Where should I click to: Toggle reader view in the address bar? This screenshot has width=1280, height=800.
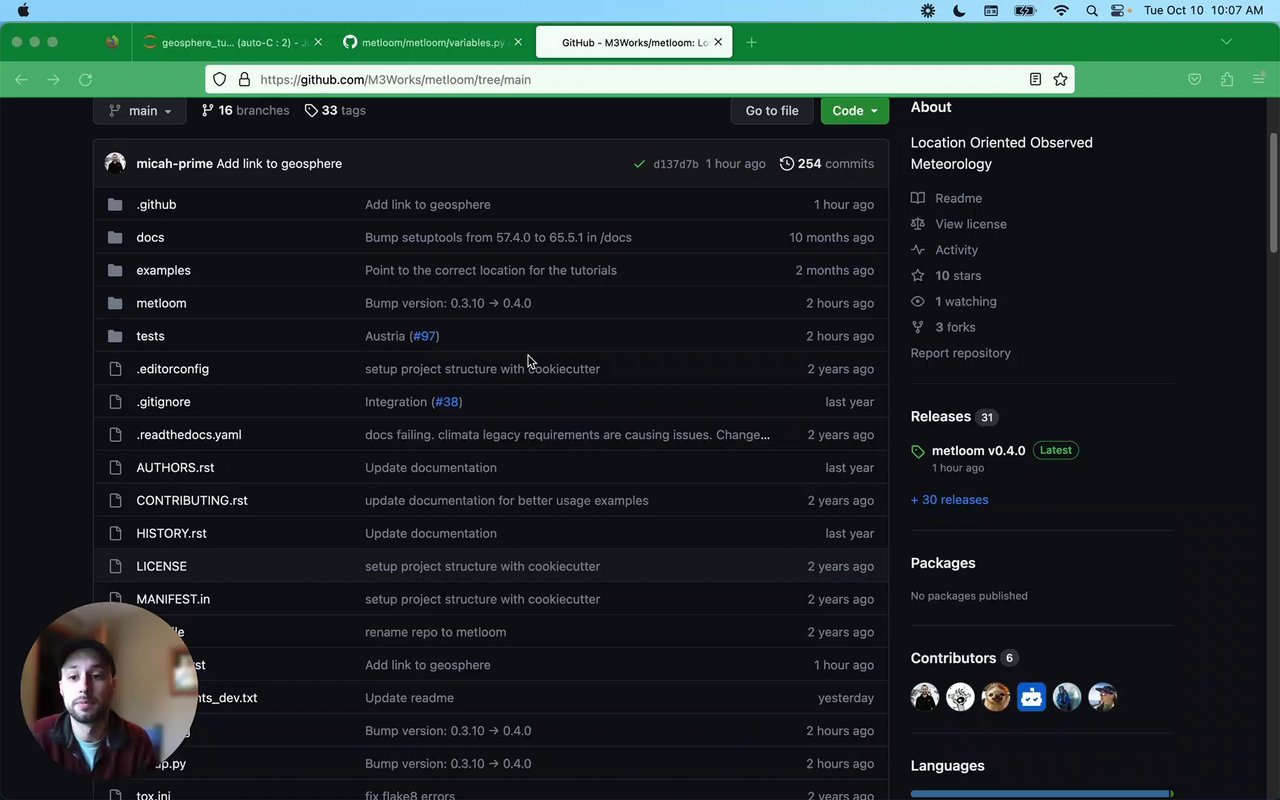[x=1035, y=79]
